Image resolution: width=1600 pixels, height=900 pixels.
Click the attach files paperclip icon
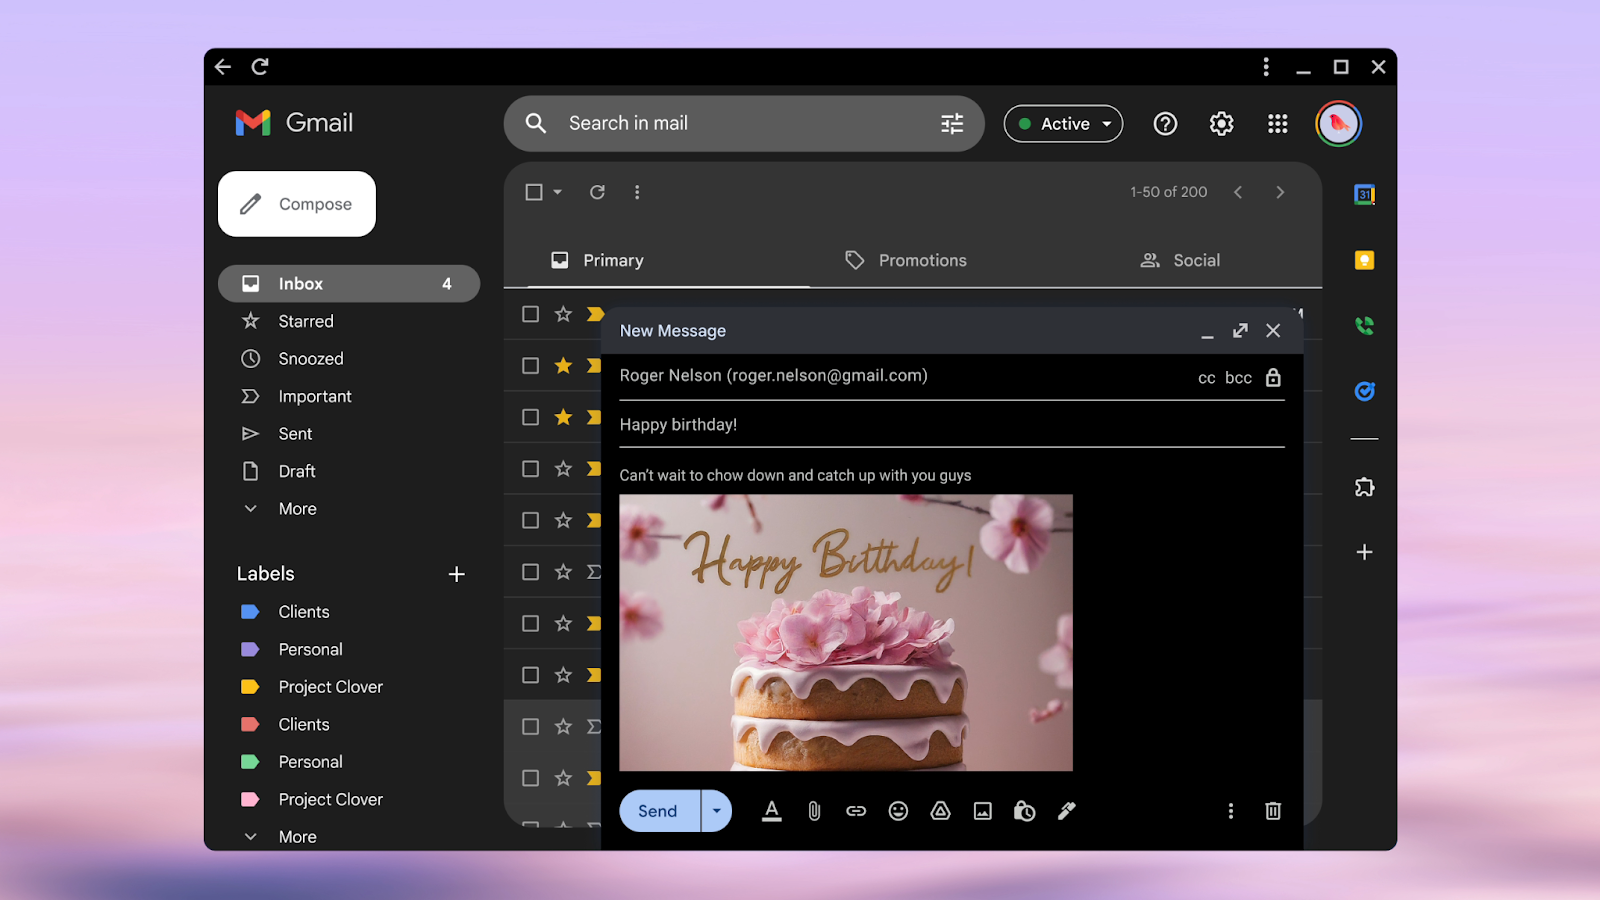(x=814, y=811)
